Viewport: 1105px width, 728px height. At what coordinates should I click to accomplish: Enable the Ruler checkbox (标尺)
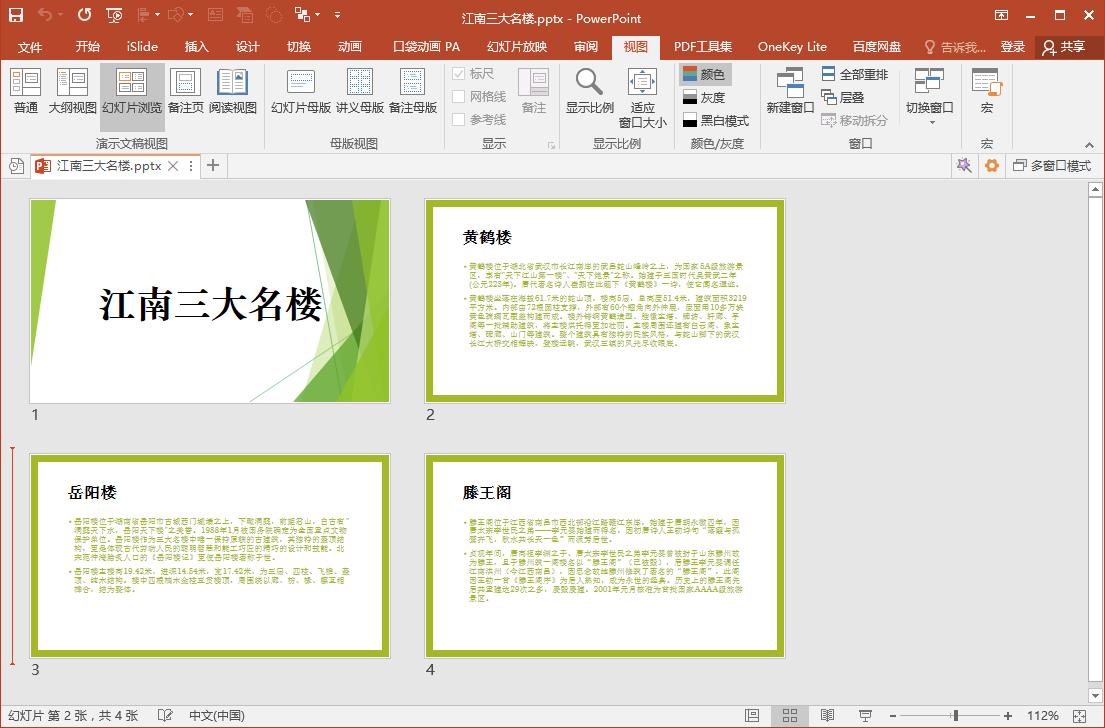coord(459,74)
